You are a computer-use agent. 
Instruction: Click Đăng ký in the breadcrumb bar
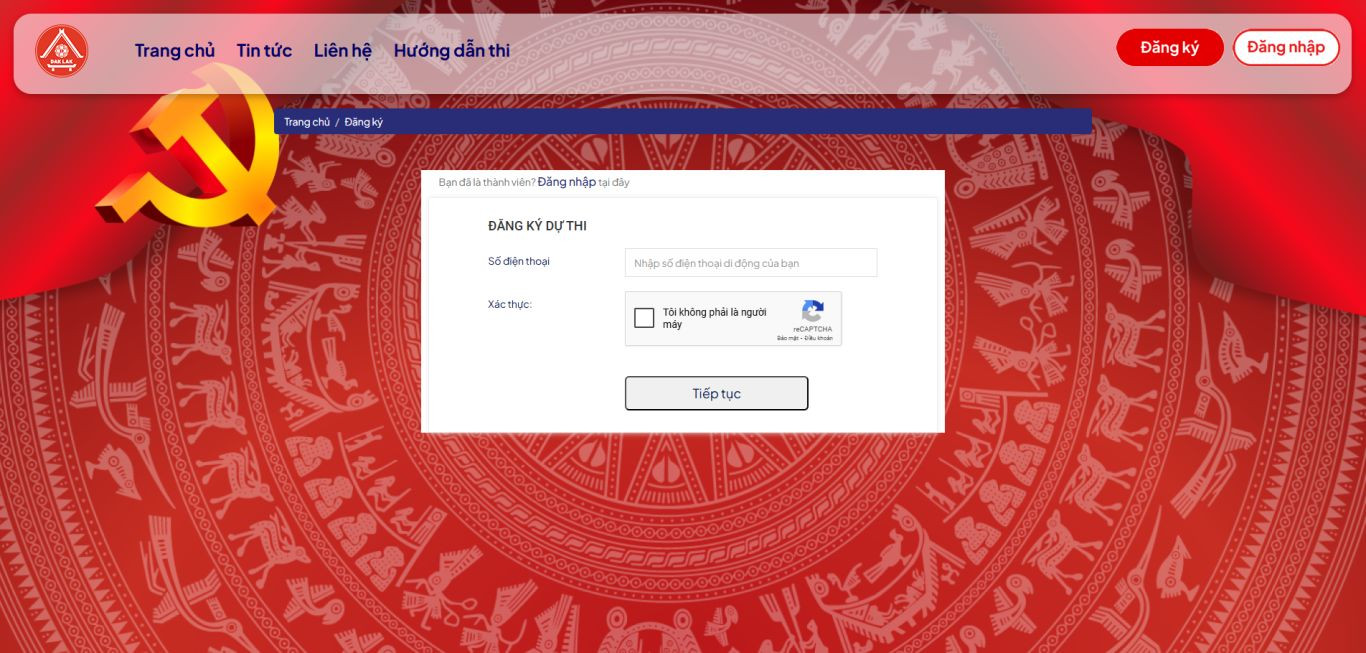(364, 122)
